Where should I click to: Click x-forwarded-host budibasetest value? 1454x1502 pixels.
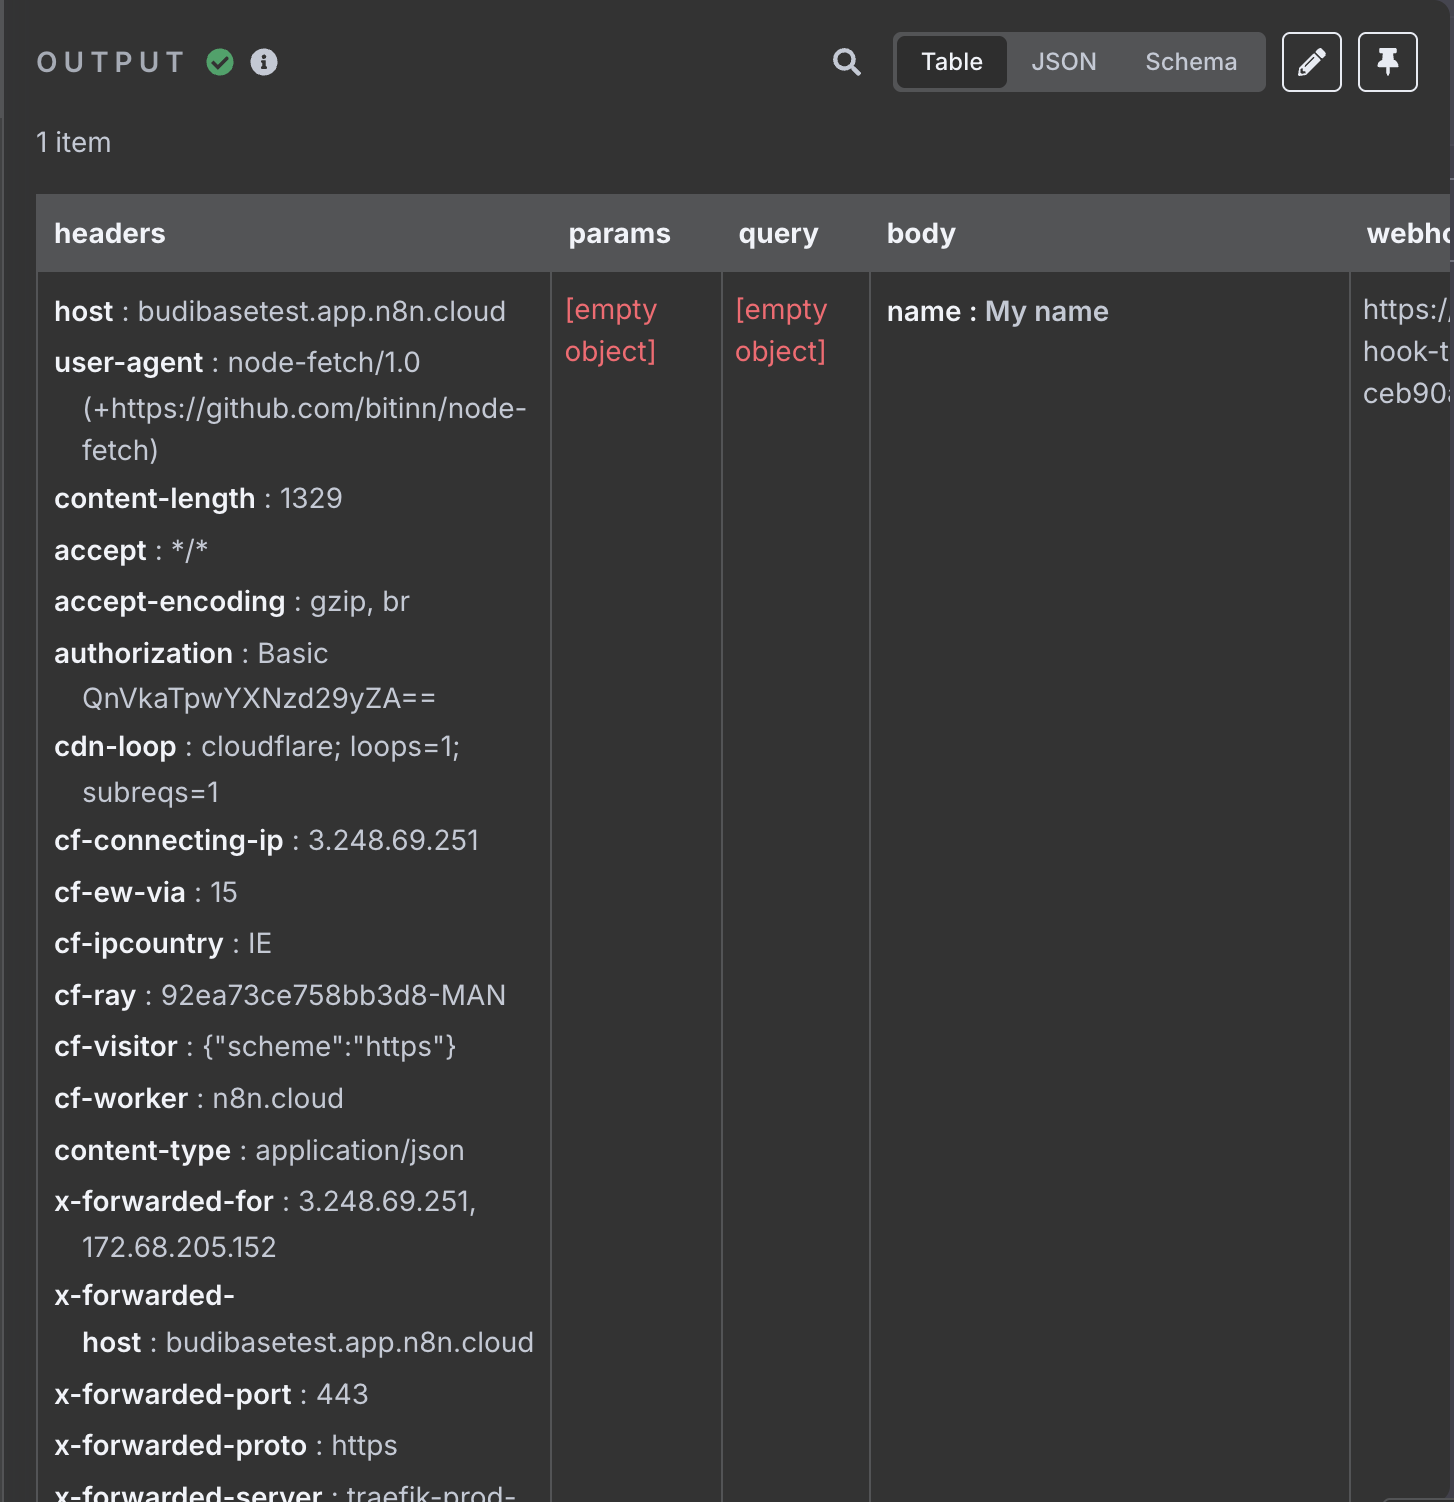349,1342
